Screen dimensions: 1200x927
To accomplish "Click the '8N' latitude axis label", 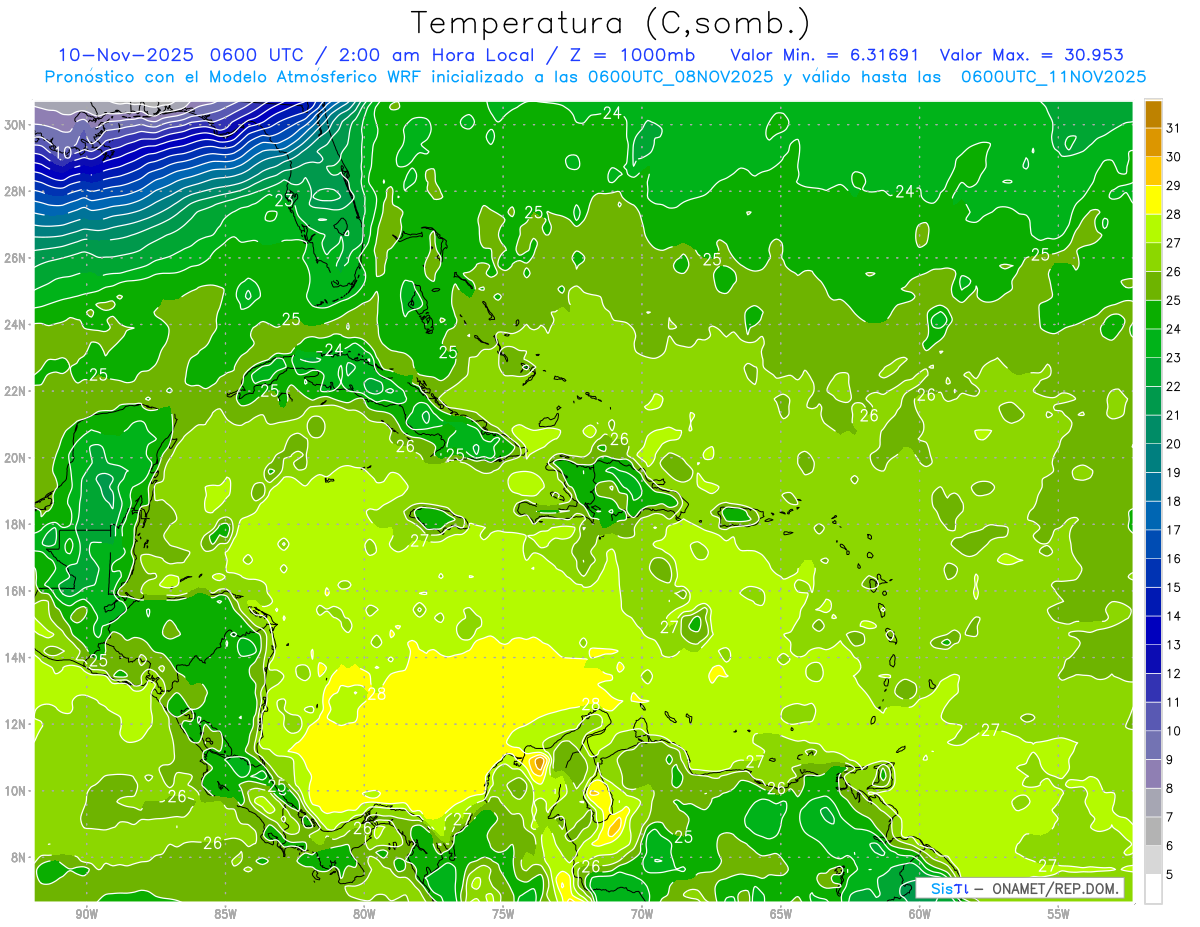I will pos(19,857).
